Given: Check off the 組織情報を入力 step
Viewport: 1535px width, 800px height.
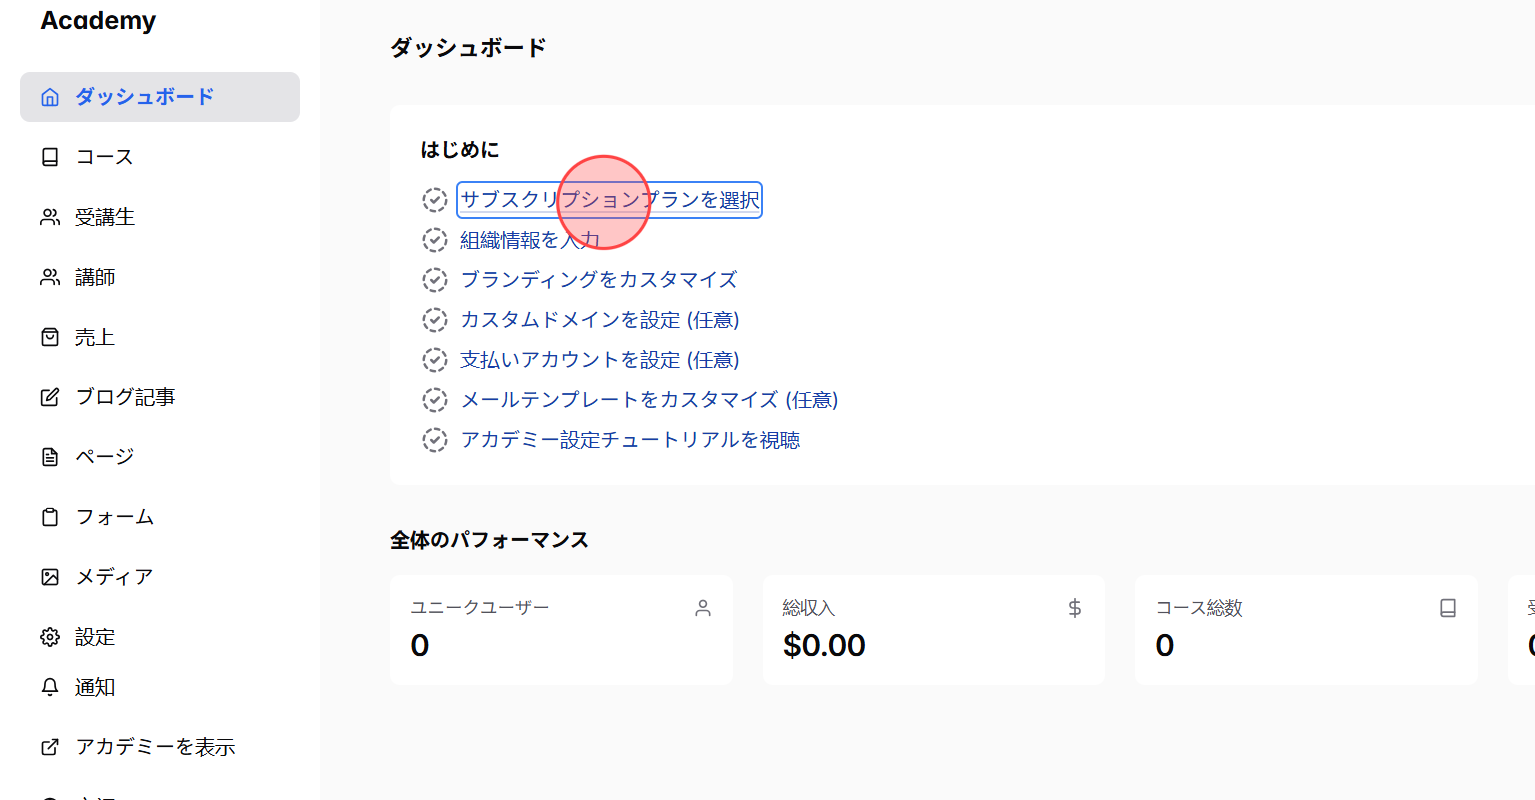Looking at the screenshot, I should 435,239.
